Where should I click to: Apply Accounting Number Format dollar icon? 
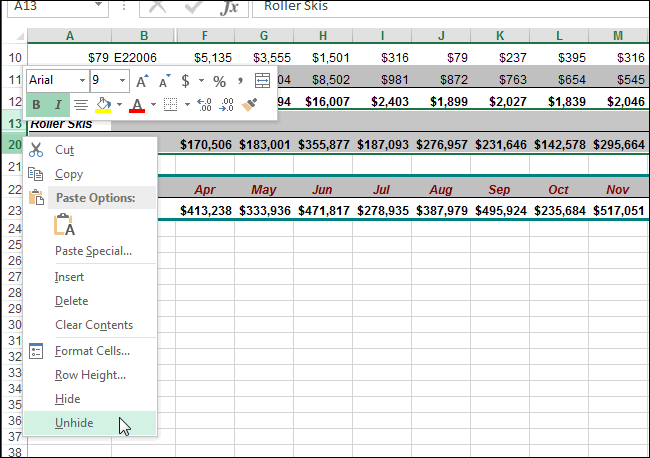(x=185, y=80)
